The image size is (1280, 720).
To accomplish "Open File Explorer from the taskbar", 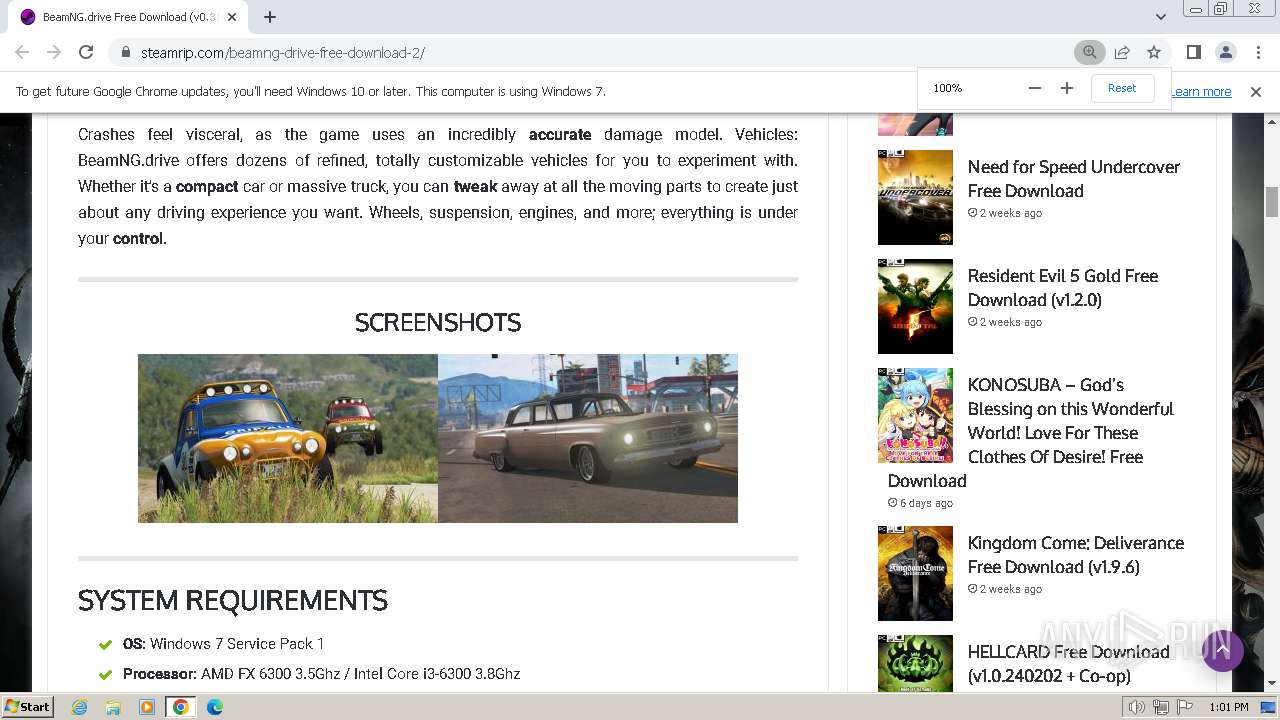I will tap(113, 707).
